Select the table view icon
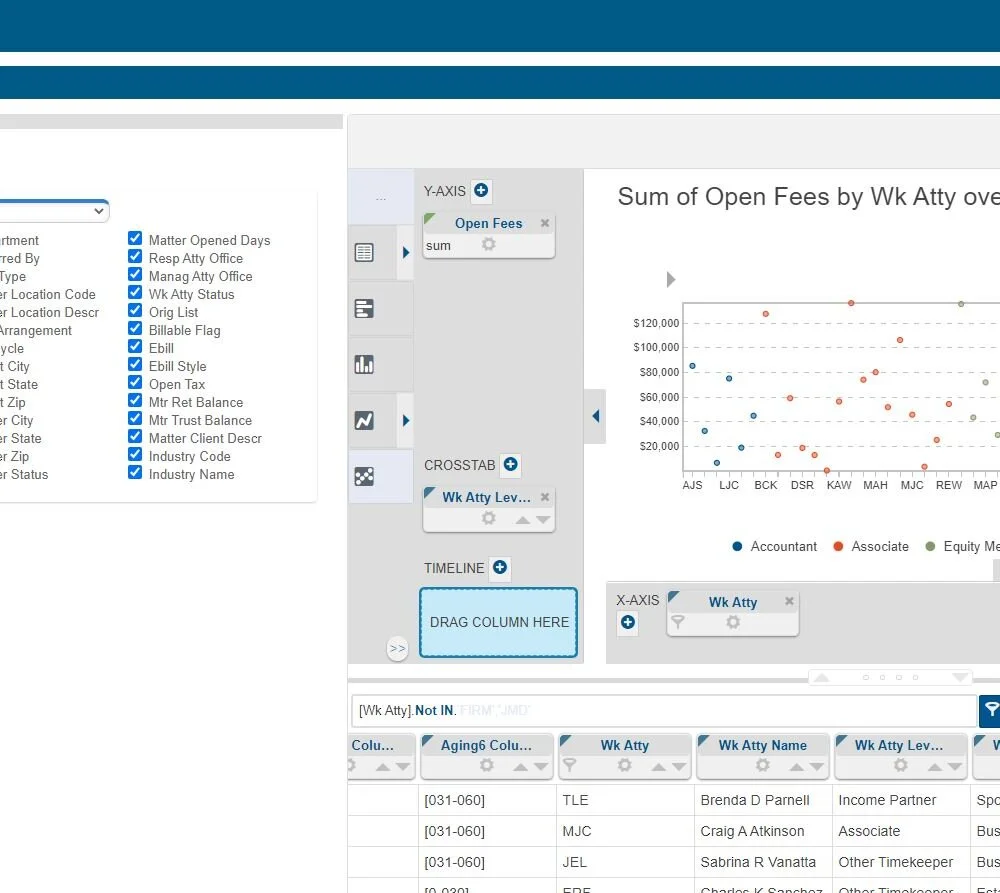 364,253
